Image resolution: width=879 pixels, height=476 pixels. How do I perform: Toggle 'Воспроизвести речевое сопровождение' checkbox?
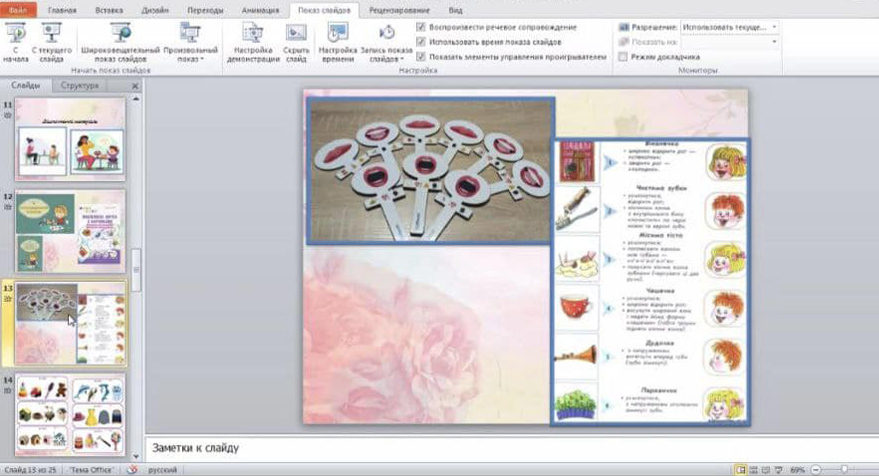pyautogui.click(x=421, y=27)
